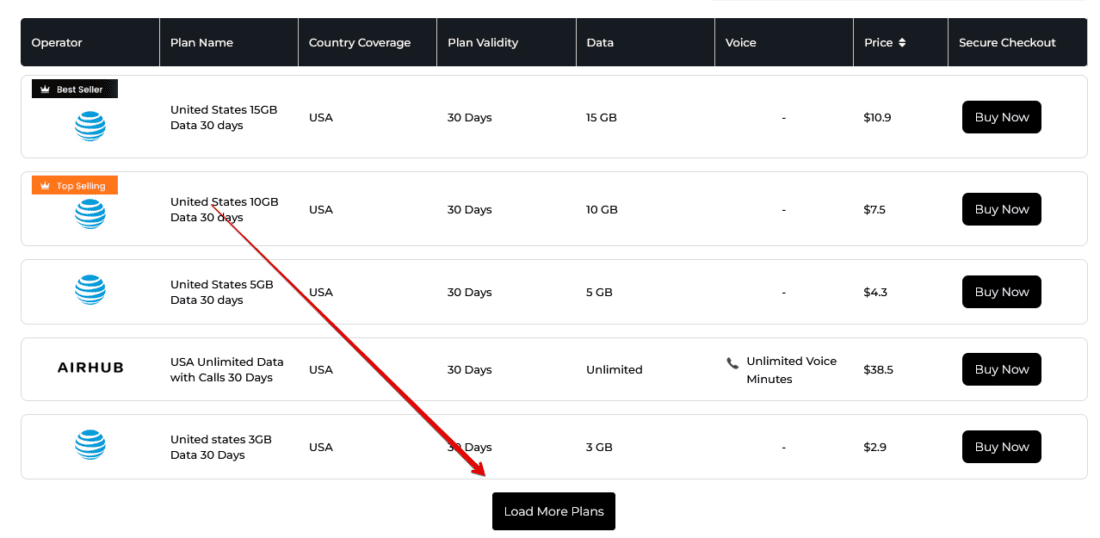
Task: Click the Best Seller crown badge
Action: [x=75, y=89]
